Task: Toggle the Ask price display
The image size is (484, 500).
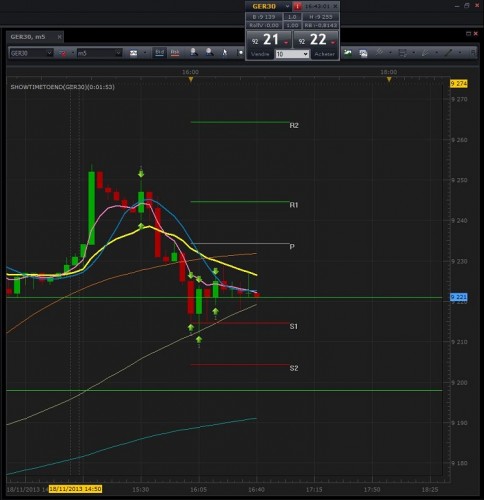Action: [175, 53]
